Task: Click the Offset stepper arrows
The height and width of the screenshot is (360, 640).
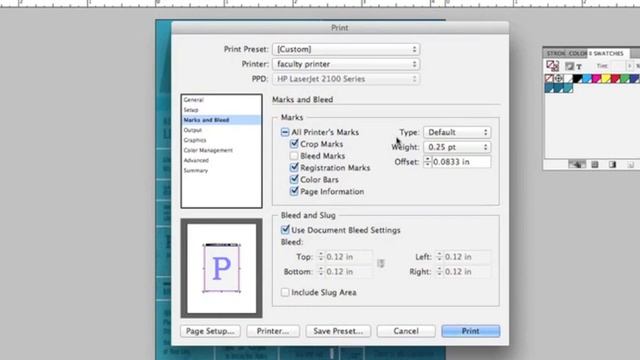Action: (427, 162)
